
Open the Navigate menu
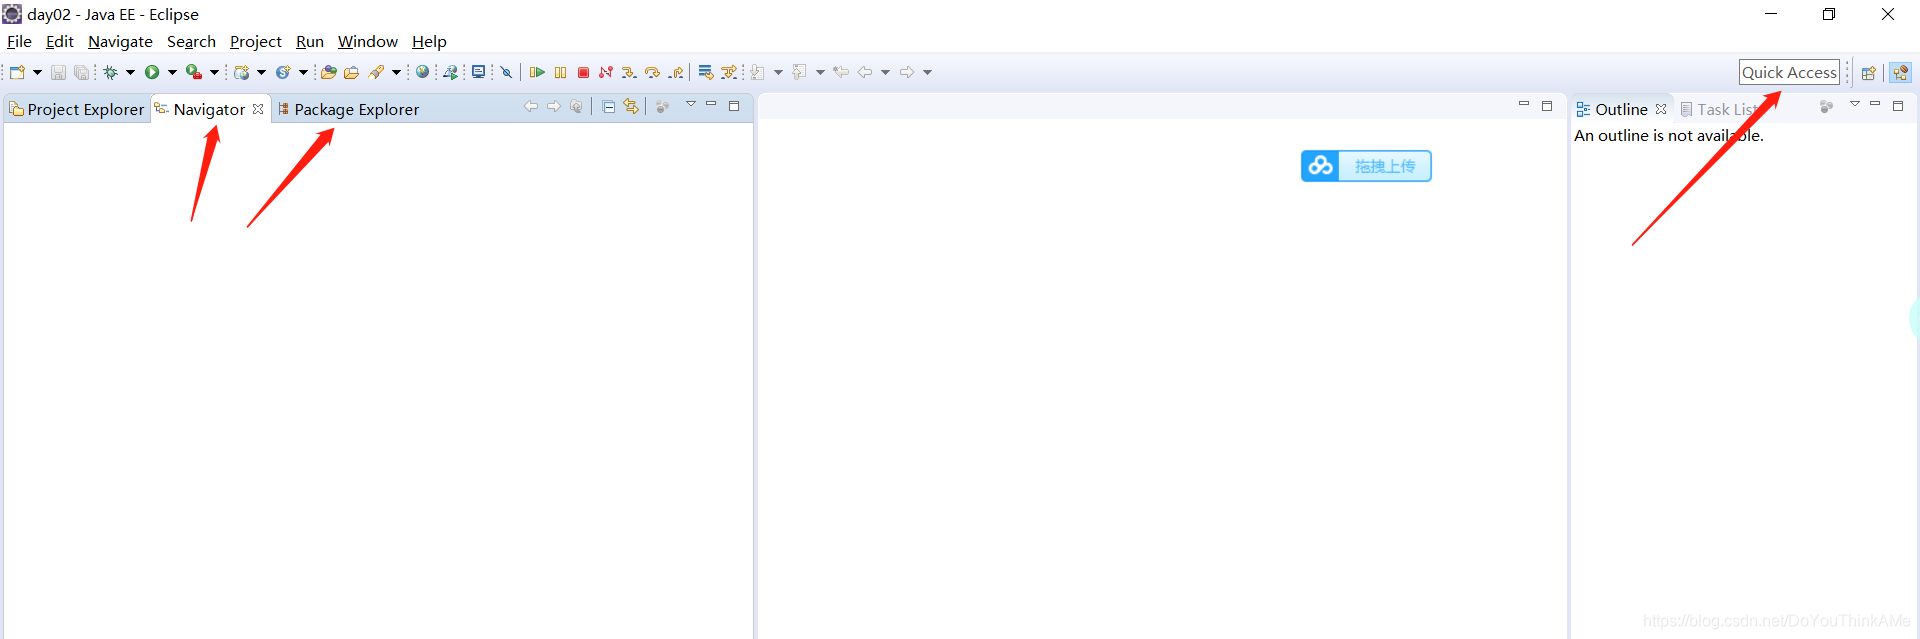[x=120, y=42]
